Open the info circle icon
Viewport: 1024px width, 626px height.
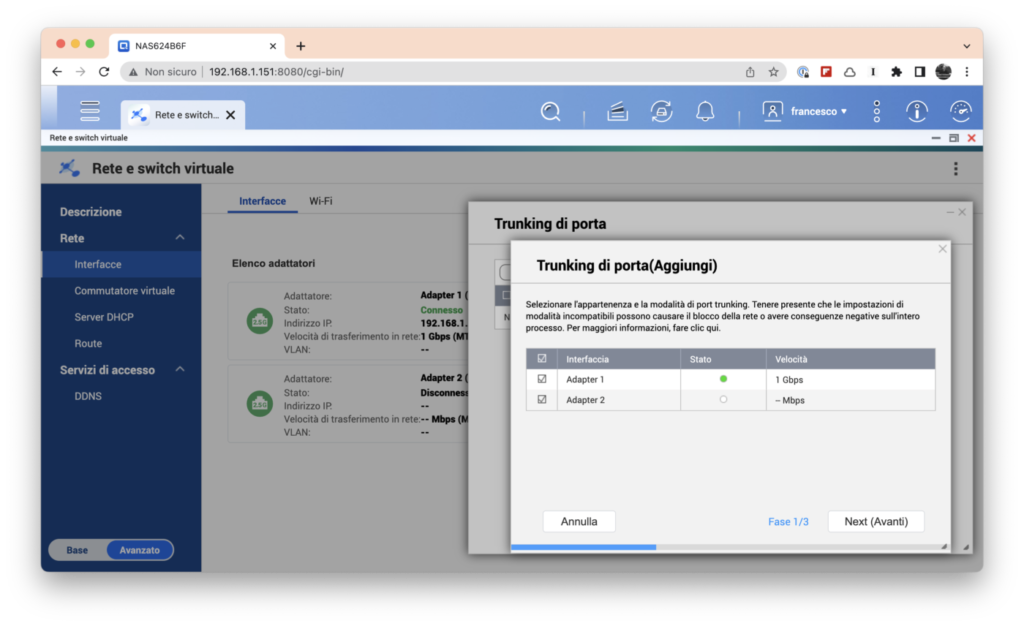(x=917, y=112)
